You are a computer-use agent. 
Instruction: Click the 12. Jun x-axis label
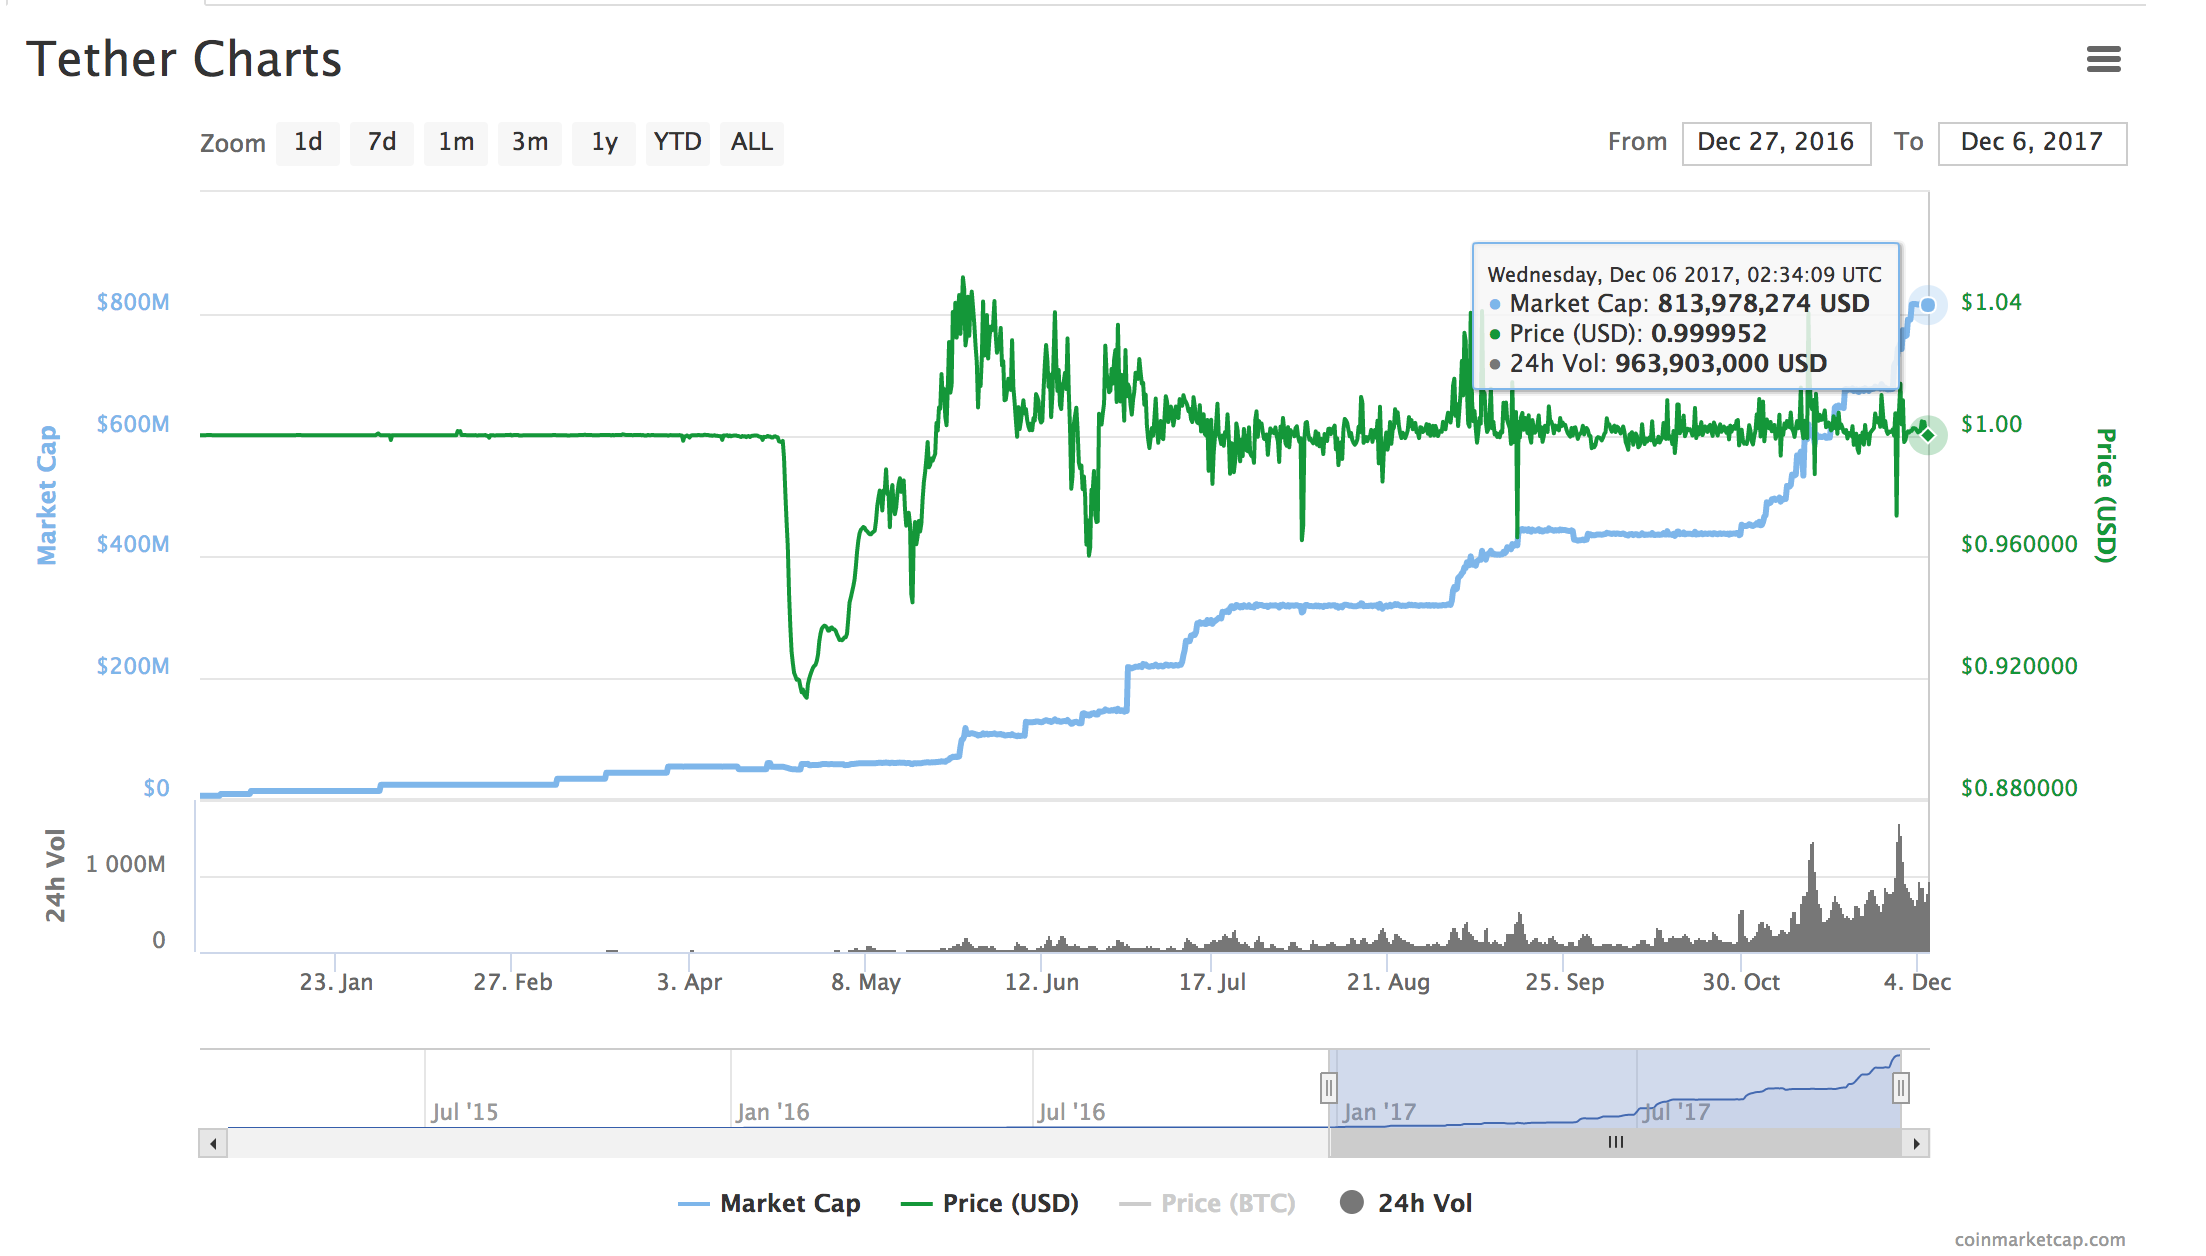[x=1042, y=982]
